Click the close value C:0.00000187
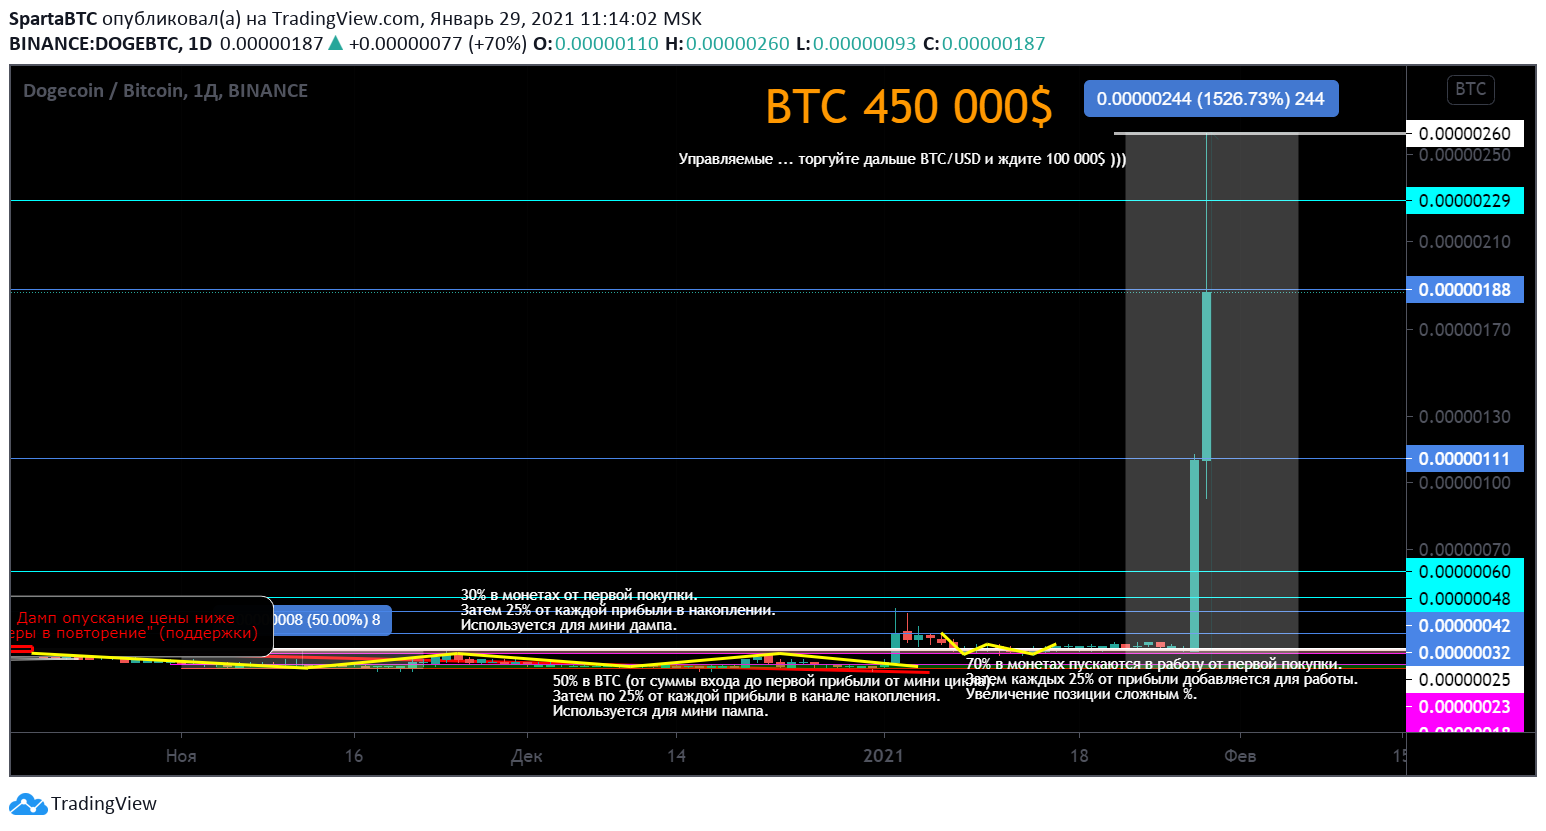This screenshot has width=1546, height=831. pyautogui.click(x=984, y=44)
